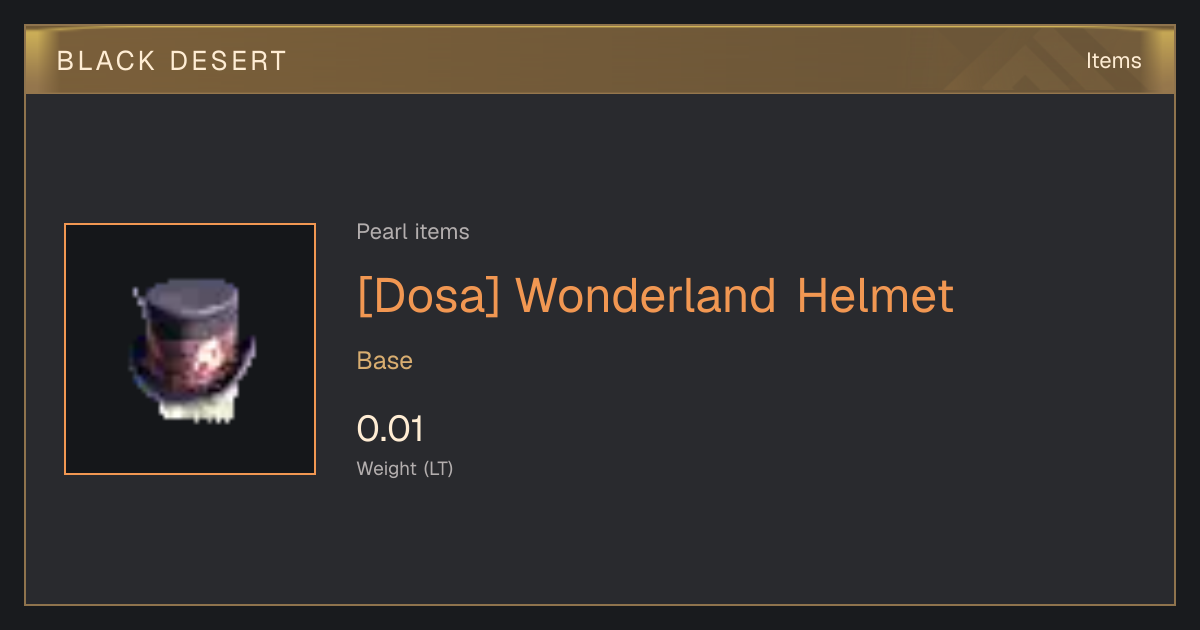Open the Pearl items category
Image resolution: width=1200 pixels, height=630 pixels.
coord(413,232)
